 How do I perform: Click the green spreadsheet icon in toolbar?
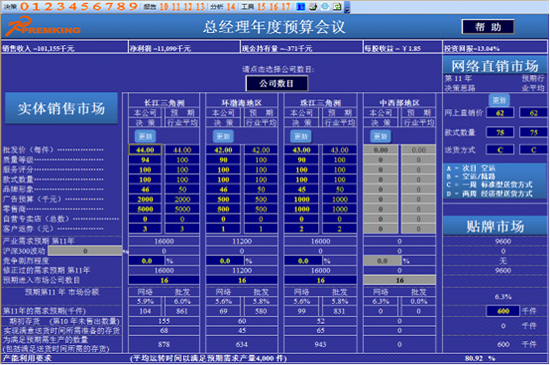click(337, 6)
